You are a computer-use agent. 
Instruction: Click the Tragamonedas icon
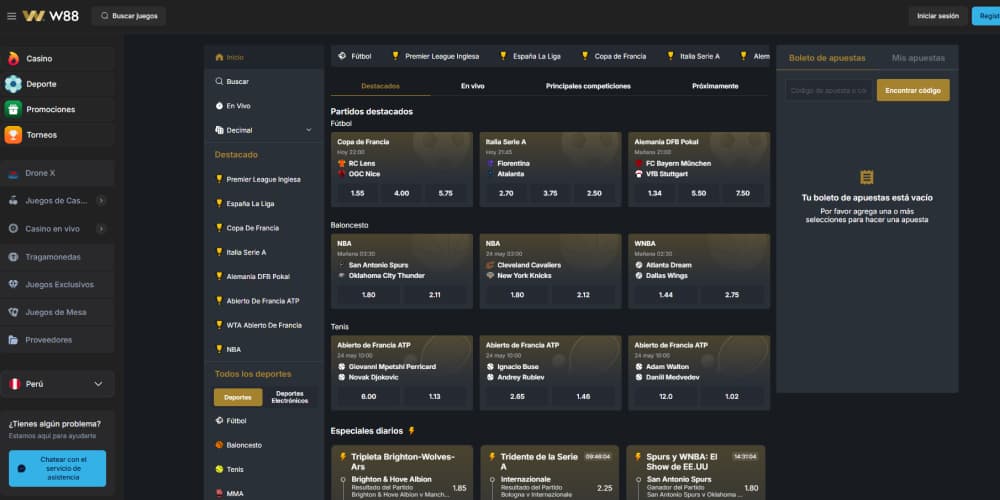point(13,257)
